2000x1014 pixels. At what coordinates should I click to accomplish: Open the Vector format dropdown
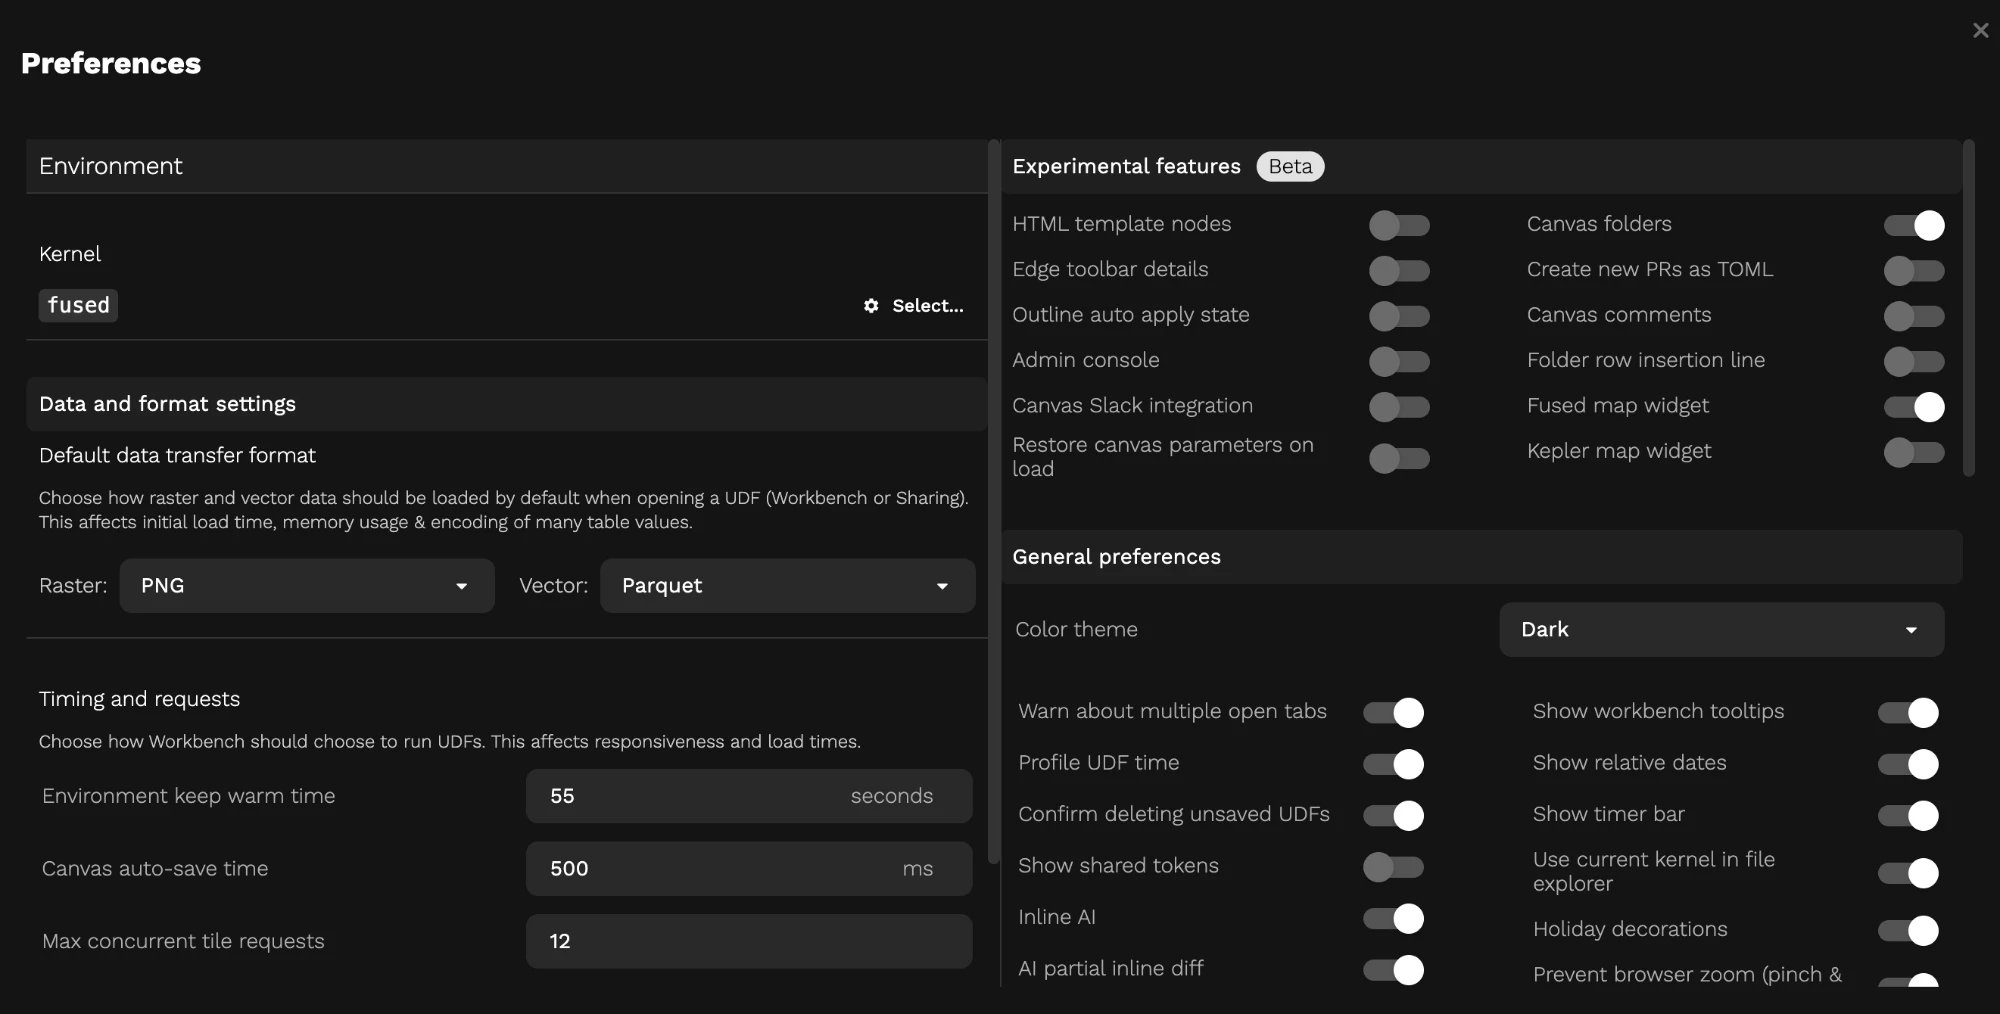788,586
